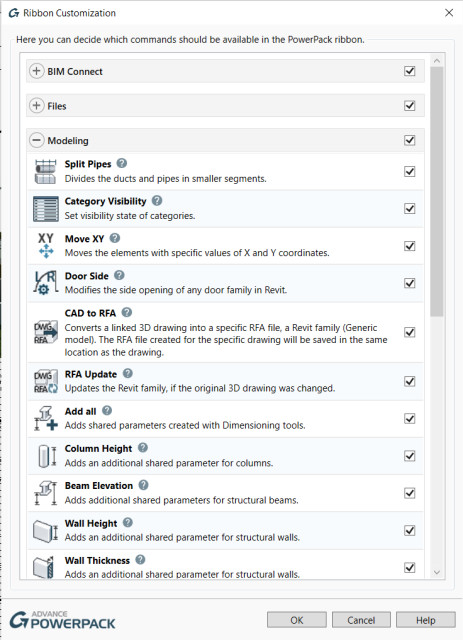Click the Column Height icon
The image size is (463, 640).
pos(46,456)
